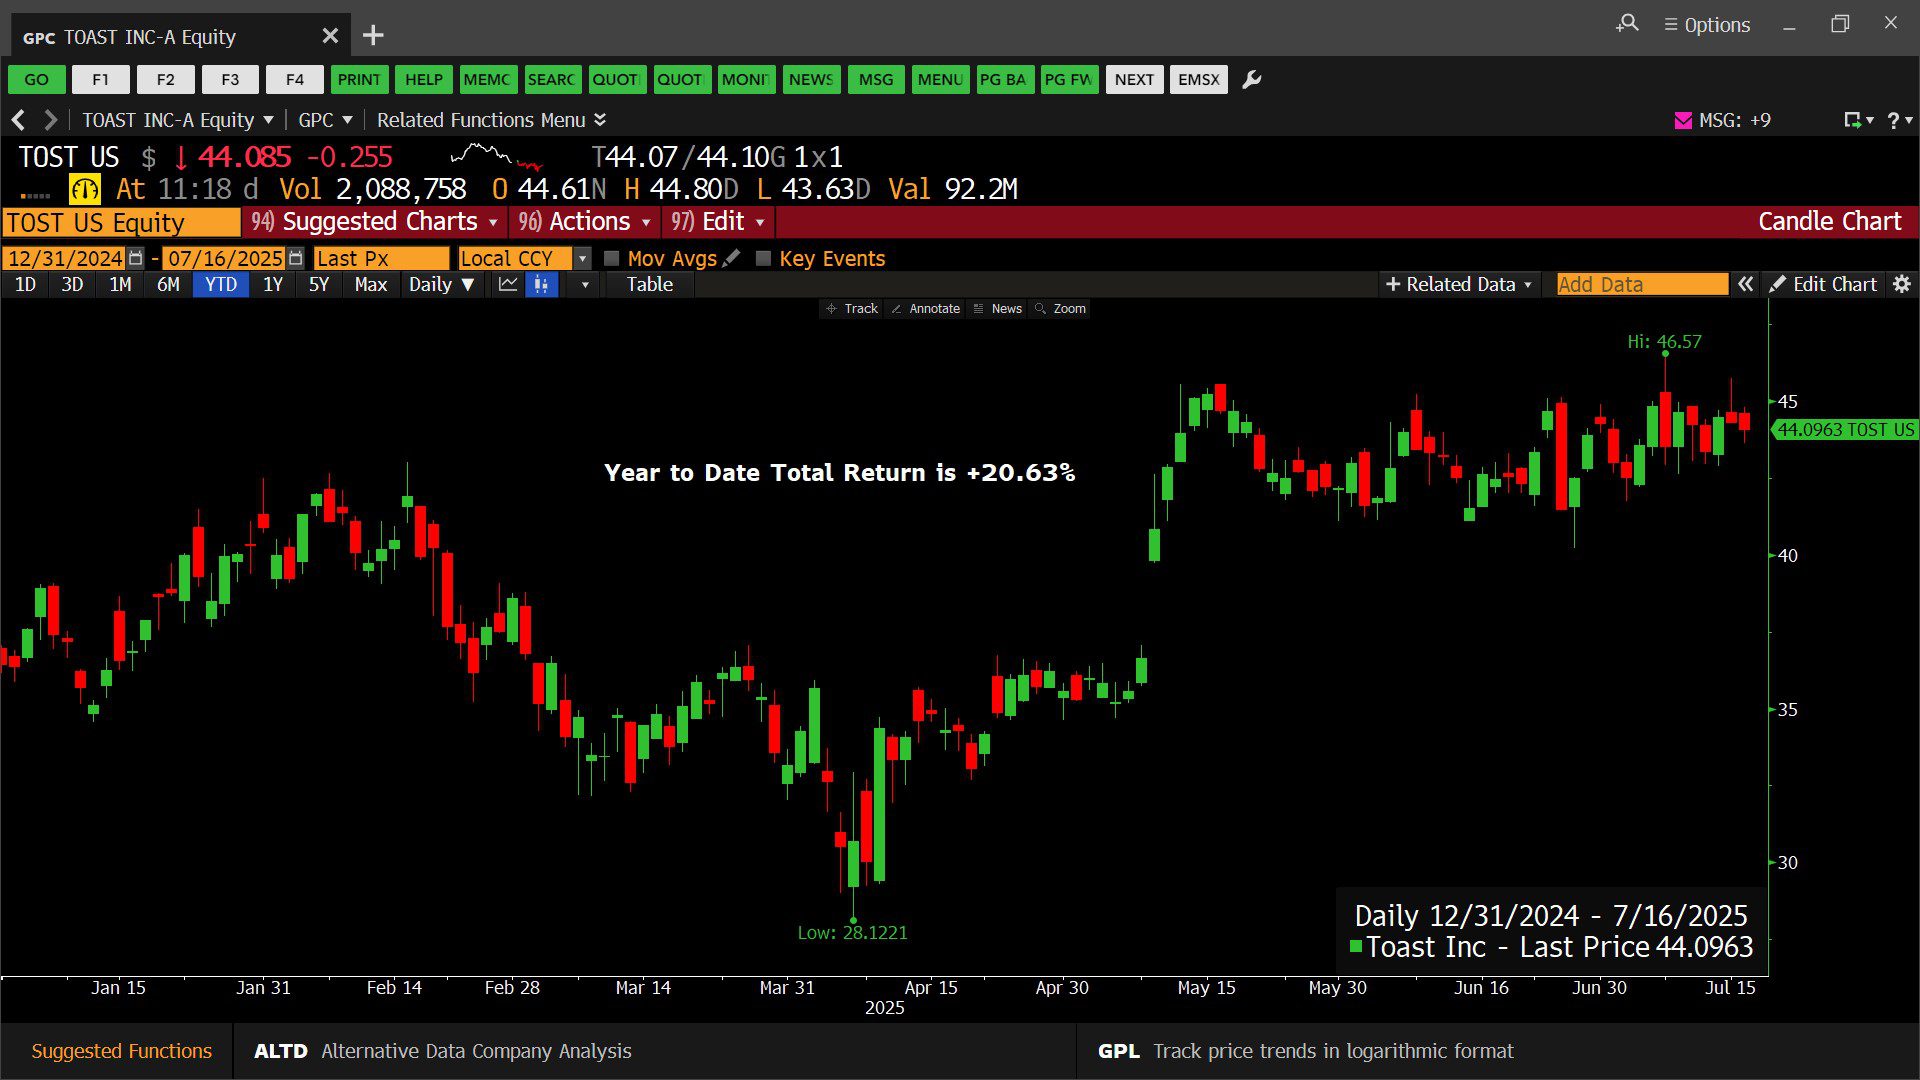
Task: Click the PRINT key button
Action: point(359,80)
